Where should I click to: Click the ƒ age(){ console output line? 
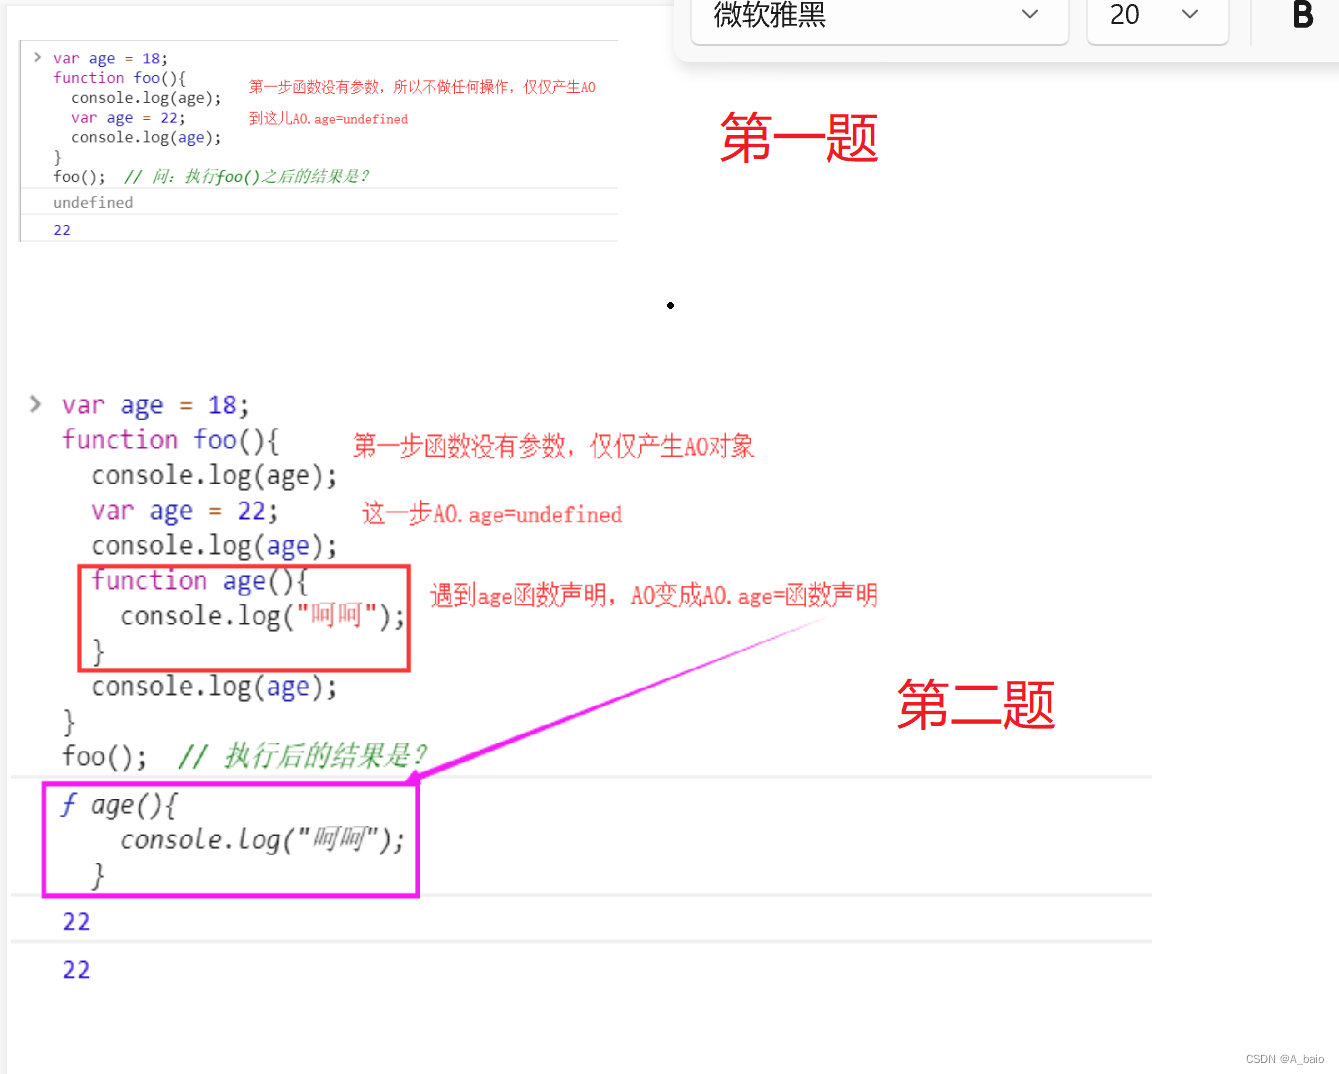tap(119, 805)
